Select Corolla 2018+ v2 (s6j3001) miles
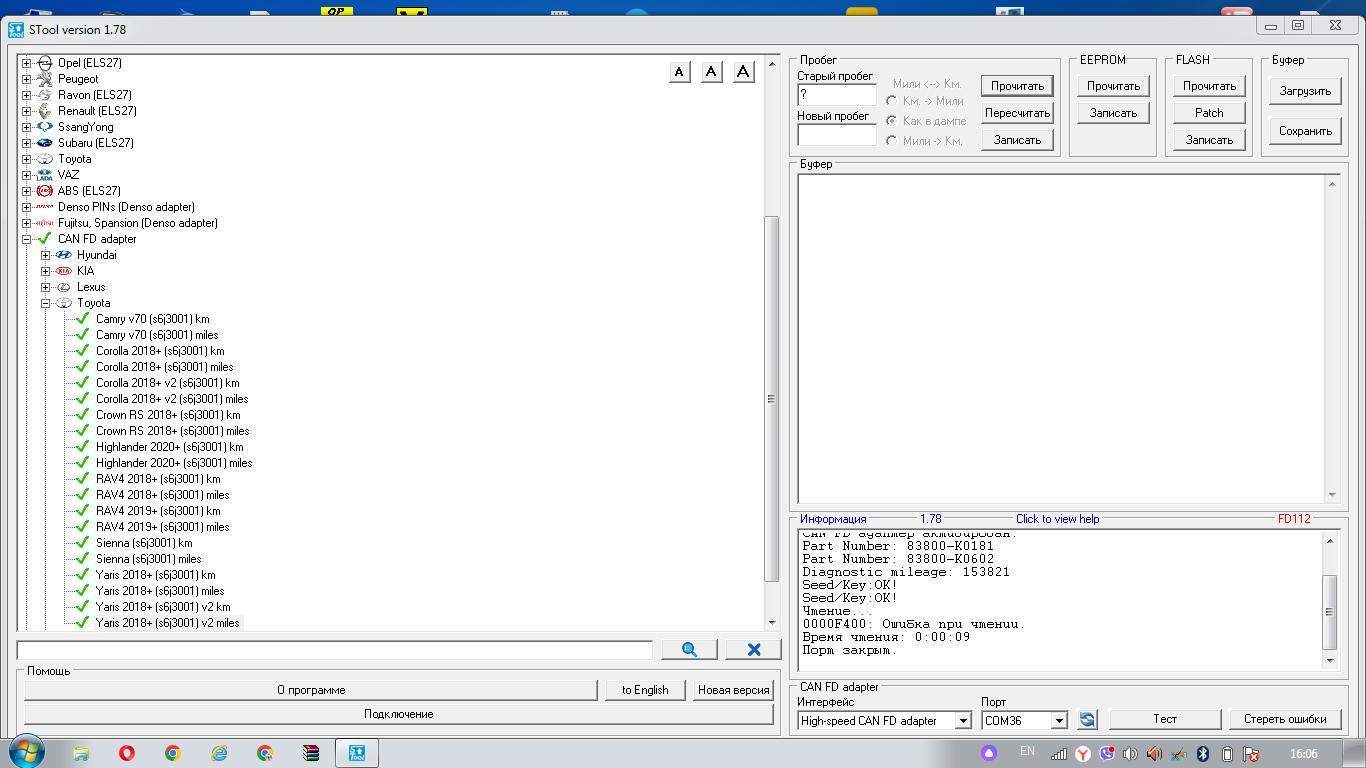1366x768 pixels. pyautogui.click(x=172, y=399)
